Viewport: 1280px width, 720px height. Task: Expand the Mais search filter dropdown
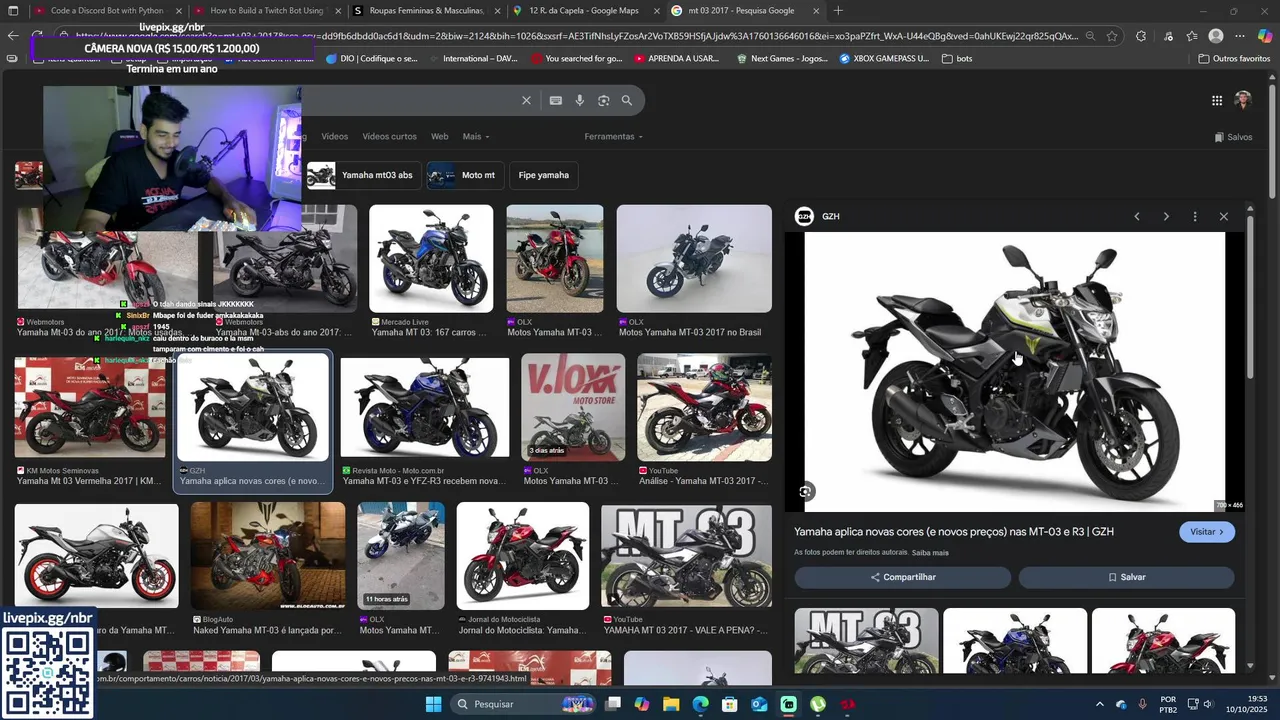(475, 136)
